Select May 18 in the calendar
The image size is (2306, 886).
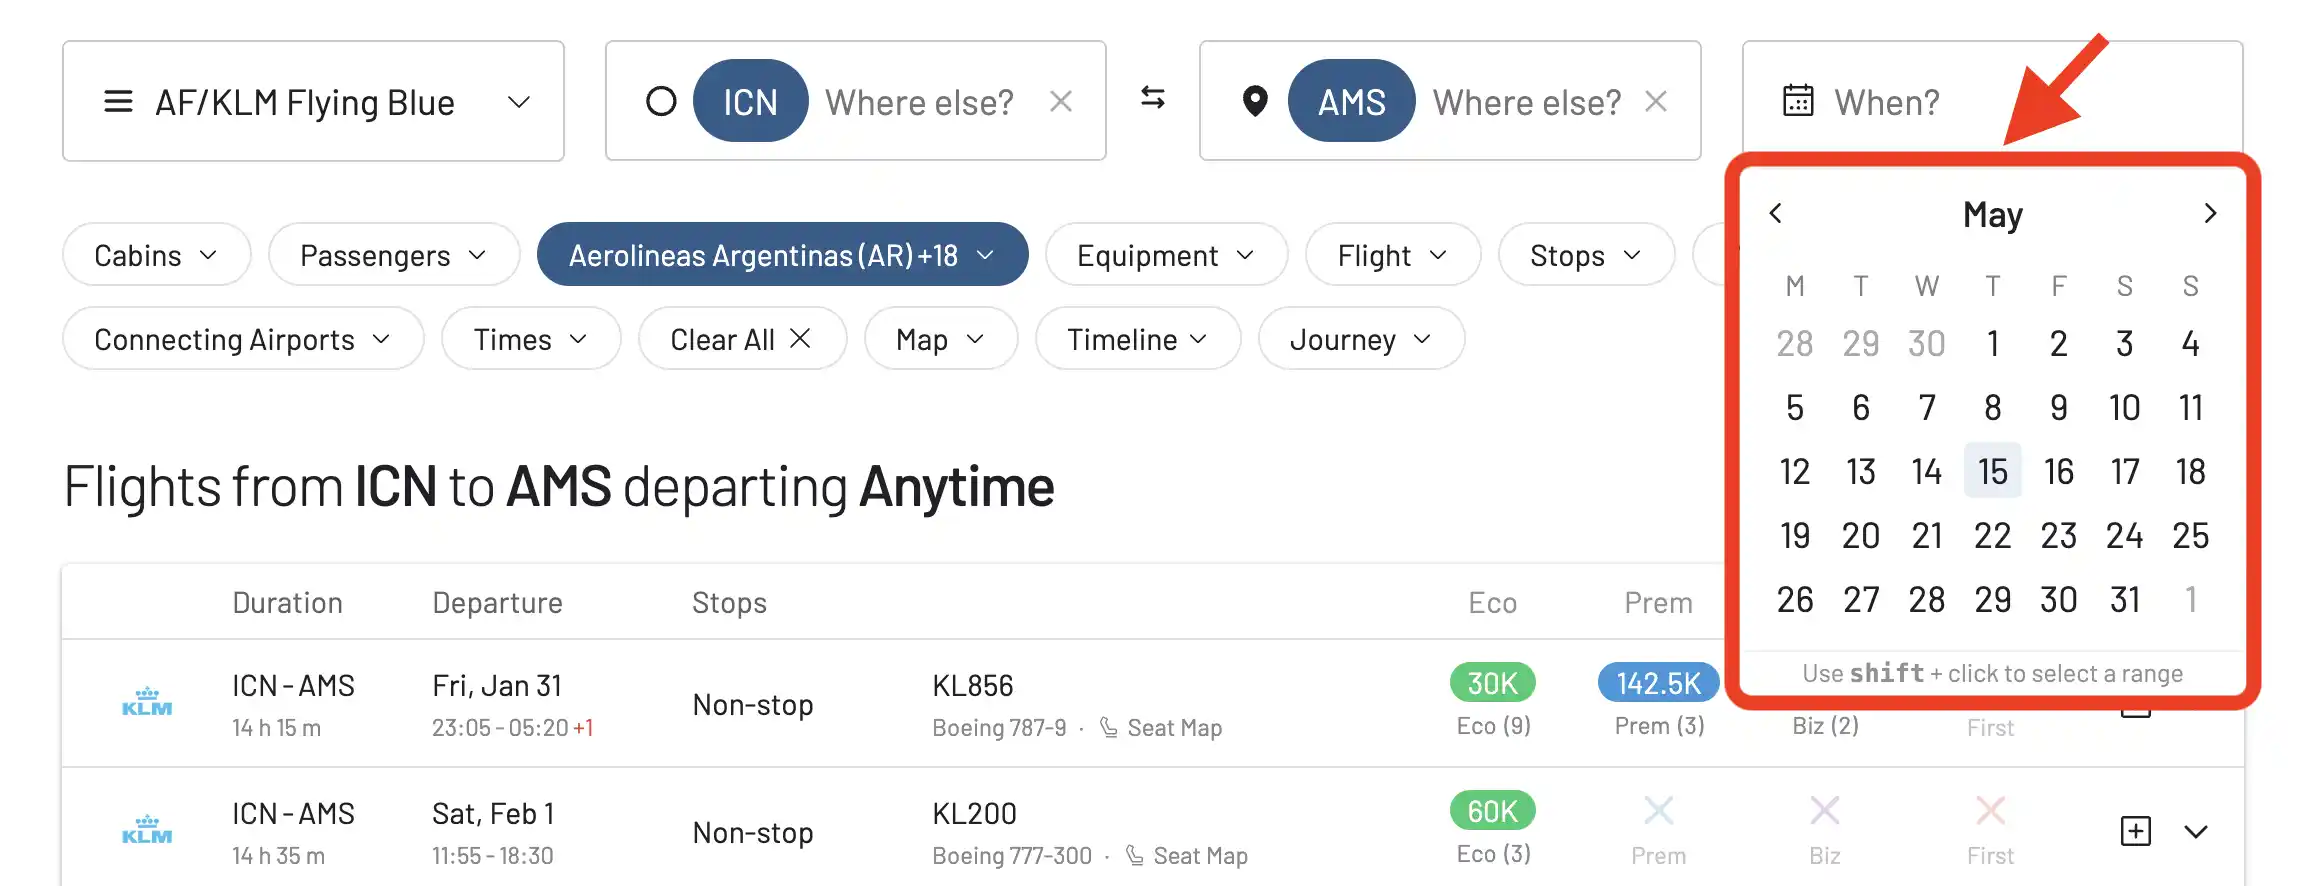pos(2190,471)
